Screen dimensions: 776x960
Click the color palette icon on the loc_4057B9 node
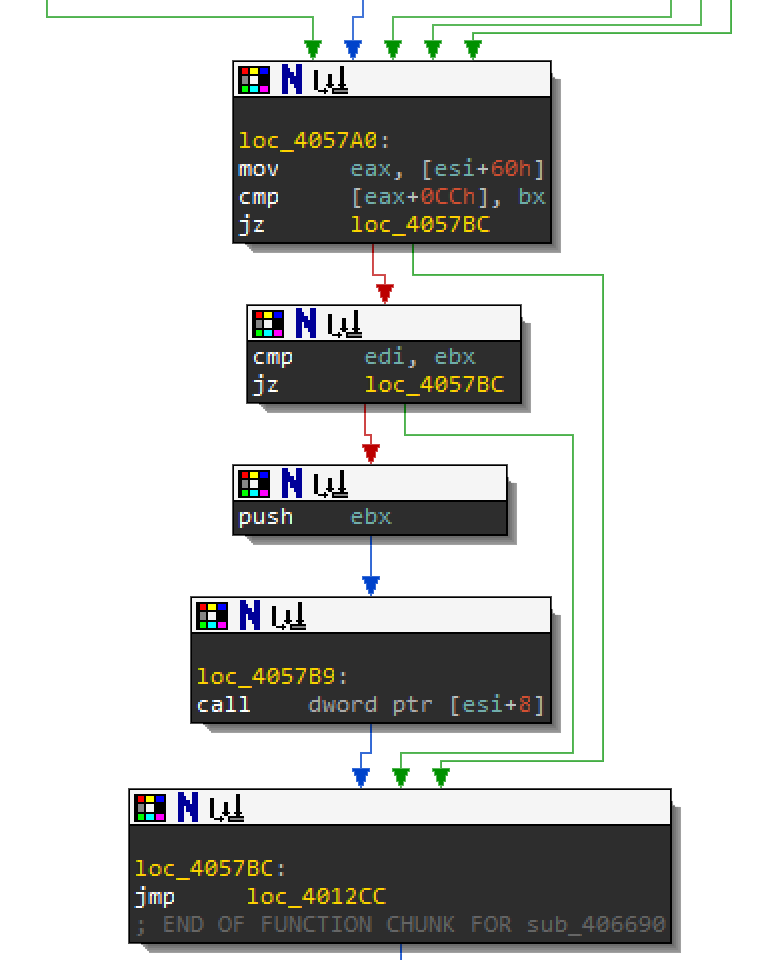(x=212, y=616)
